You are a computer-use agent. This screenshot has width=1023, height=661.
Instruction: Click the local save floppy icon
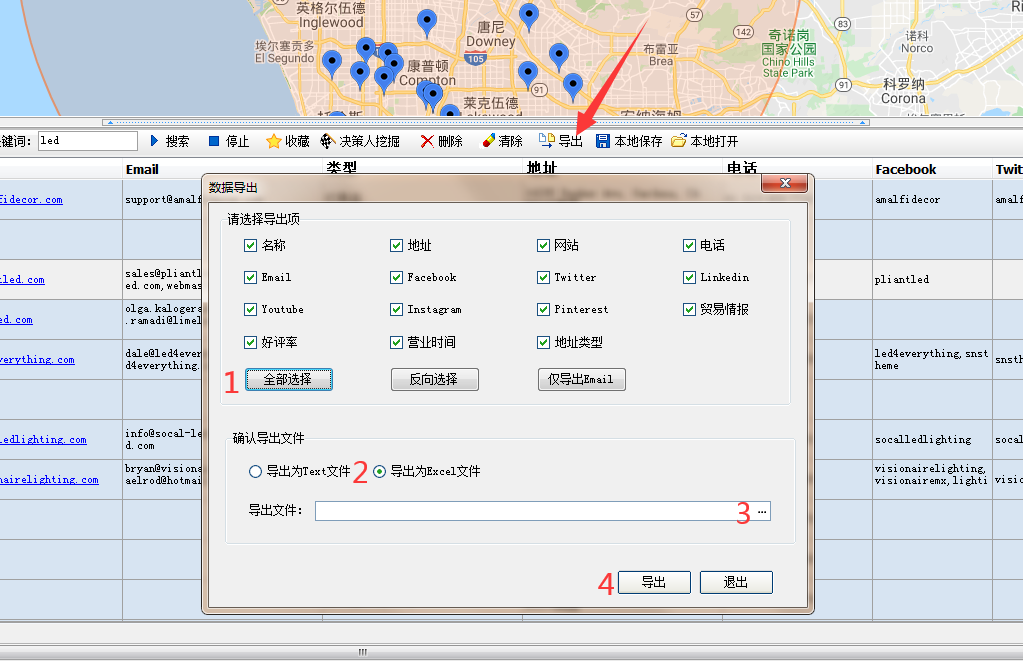click(x=603, y=142)
